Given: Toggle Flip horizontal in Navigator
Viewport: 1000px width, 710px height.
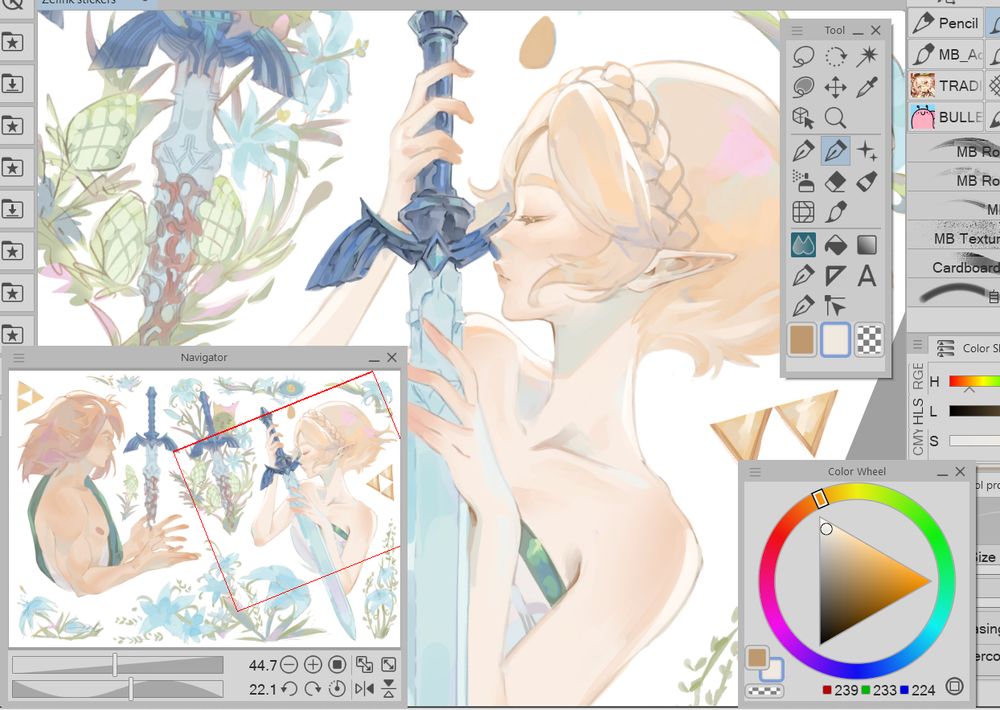Looking at the screenshot, I should click(x=364, y=689).
